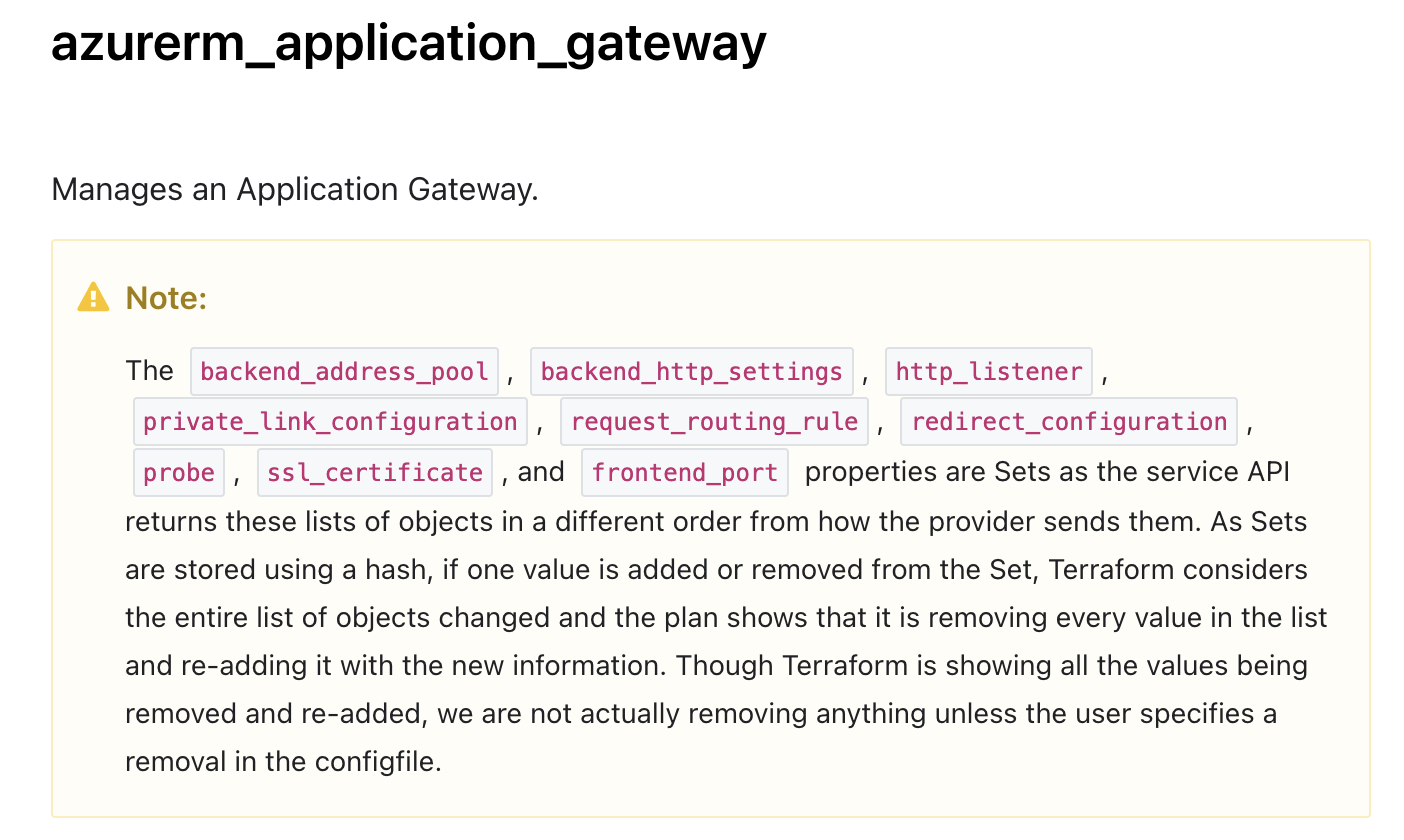The height and width of the screenshot is (840, 1404).
Task: Click the azurerm_application_gateway page heading
Action: coord(409,42)
